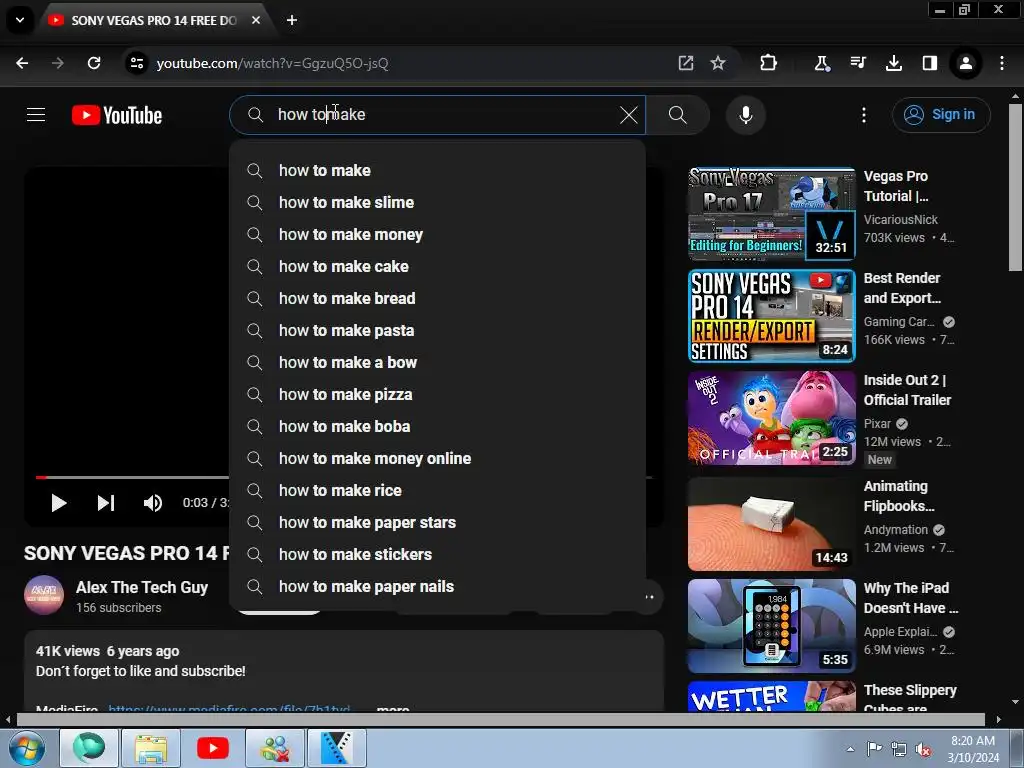Mute the video volume

(x=153, y=503)
